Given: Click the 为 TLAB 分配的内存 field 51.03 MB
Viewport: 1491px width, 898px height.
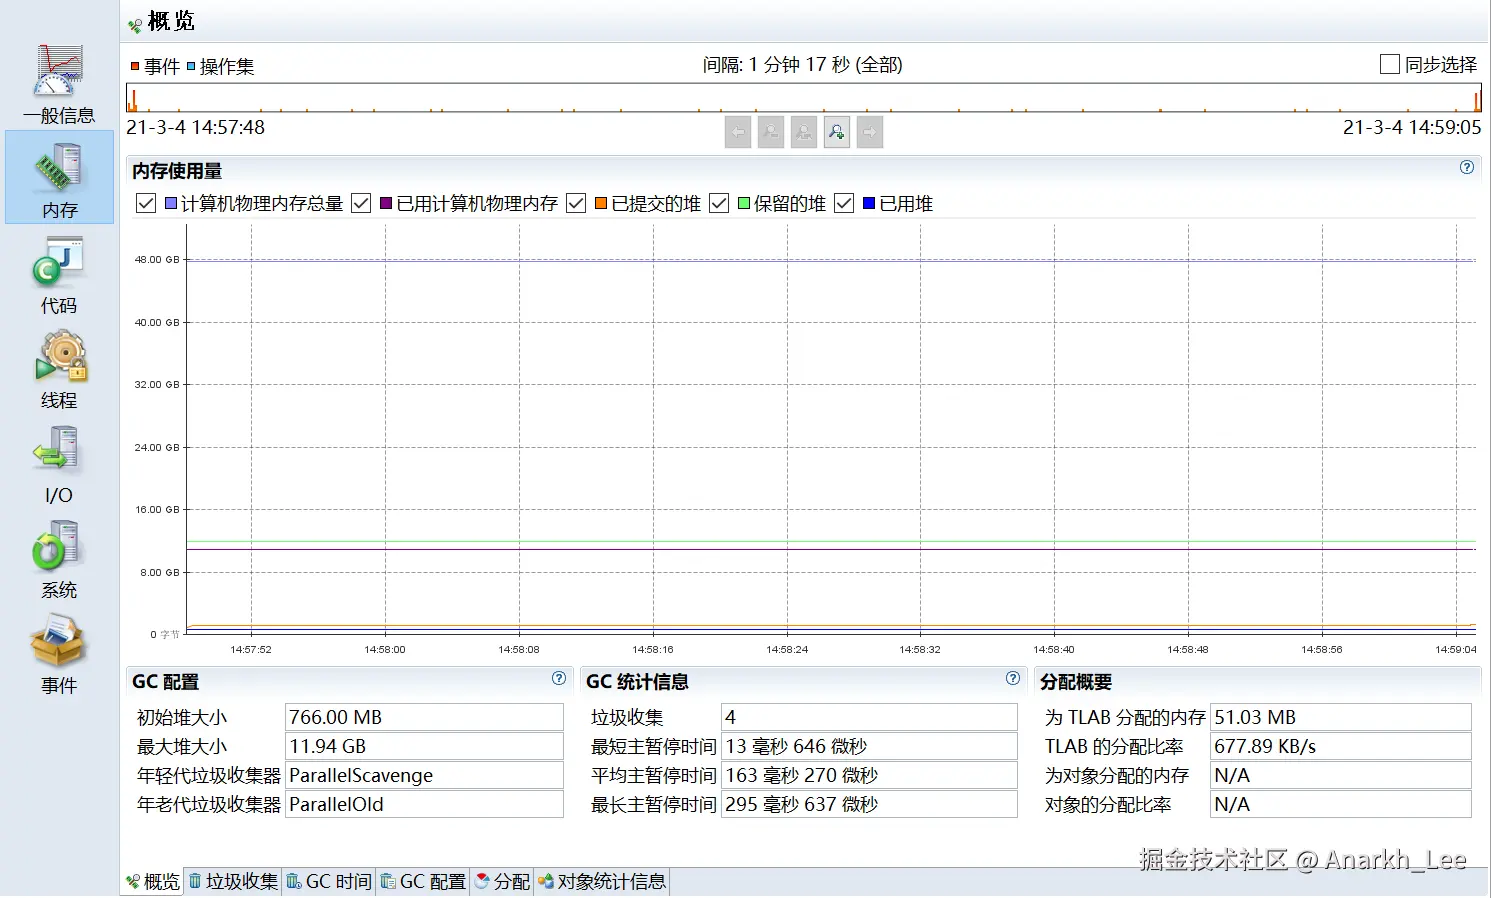Looking at the screenshot, I should pos(1341,717).
